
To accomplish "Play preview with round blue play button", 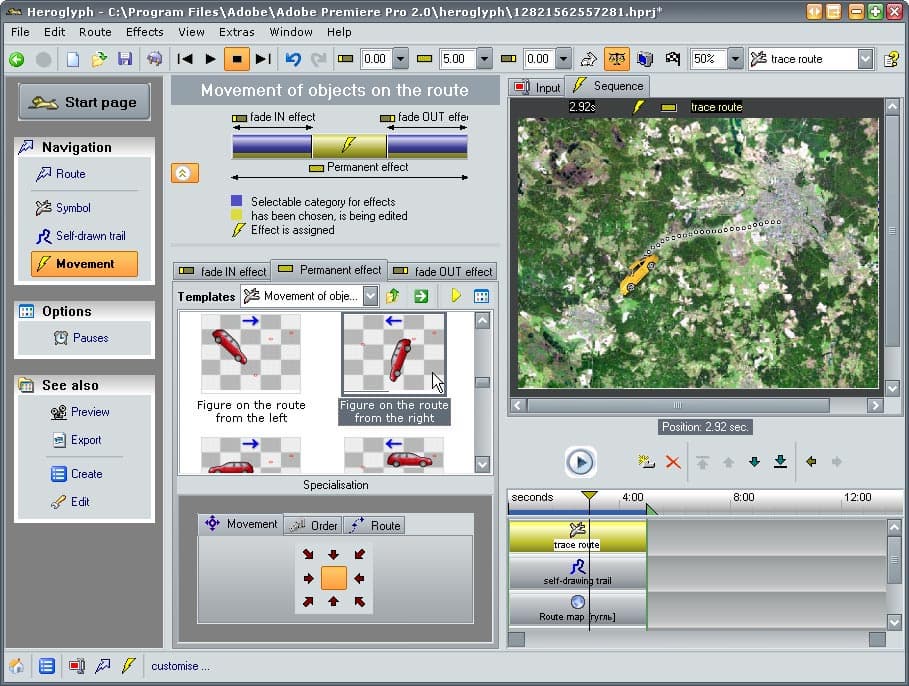I will point(580,462).
